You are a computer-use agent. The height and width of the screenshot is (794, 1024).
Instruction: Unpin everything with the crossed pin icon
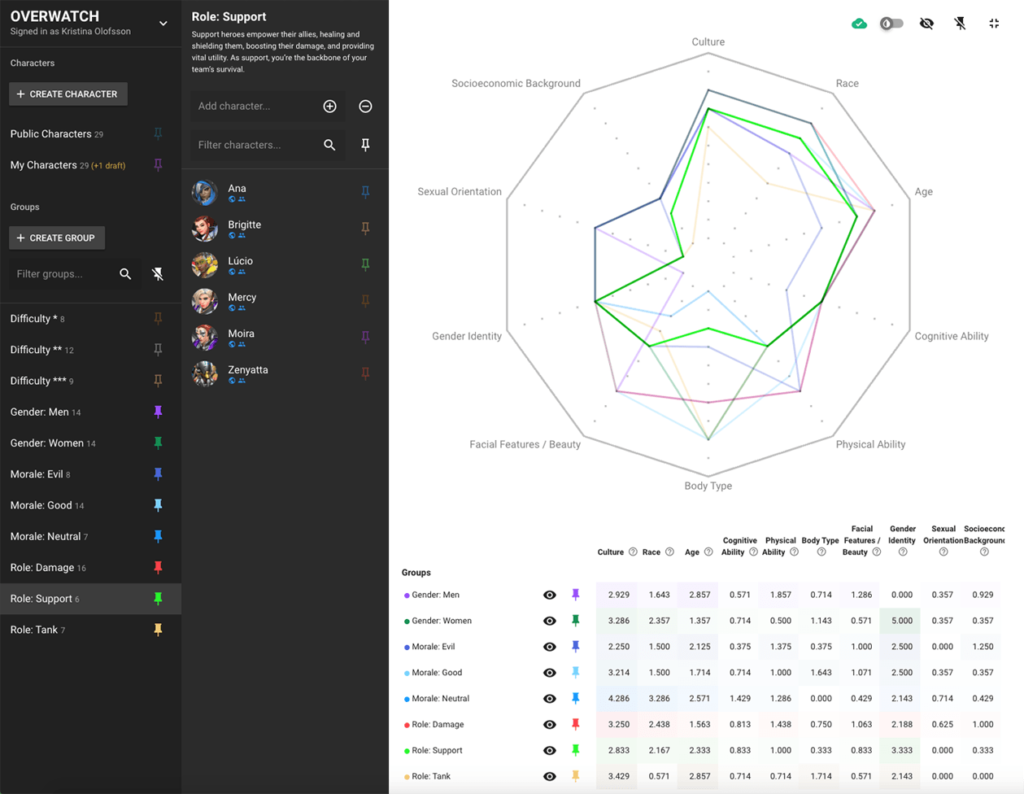point(959,22)
